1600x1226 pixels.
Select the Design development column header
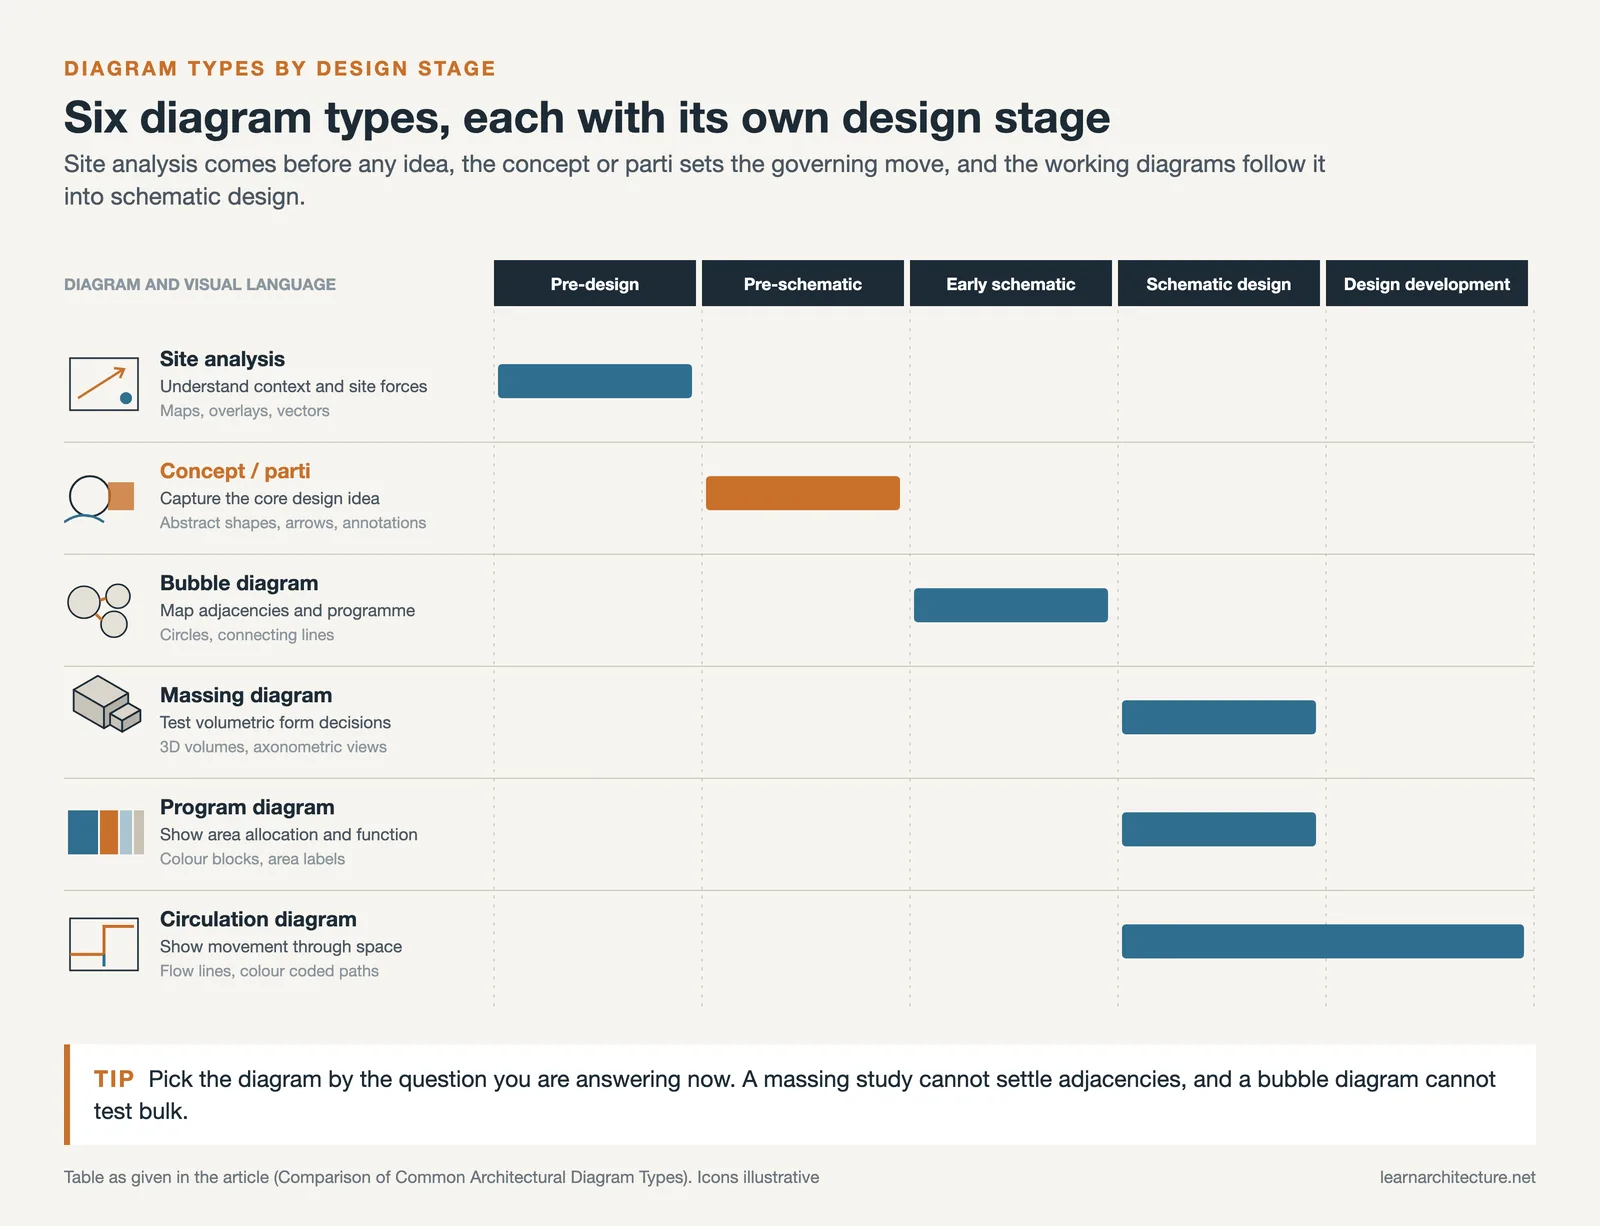1427,283
